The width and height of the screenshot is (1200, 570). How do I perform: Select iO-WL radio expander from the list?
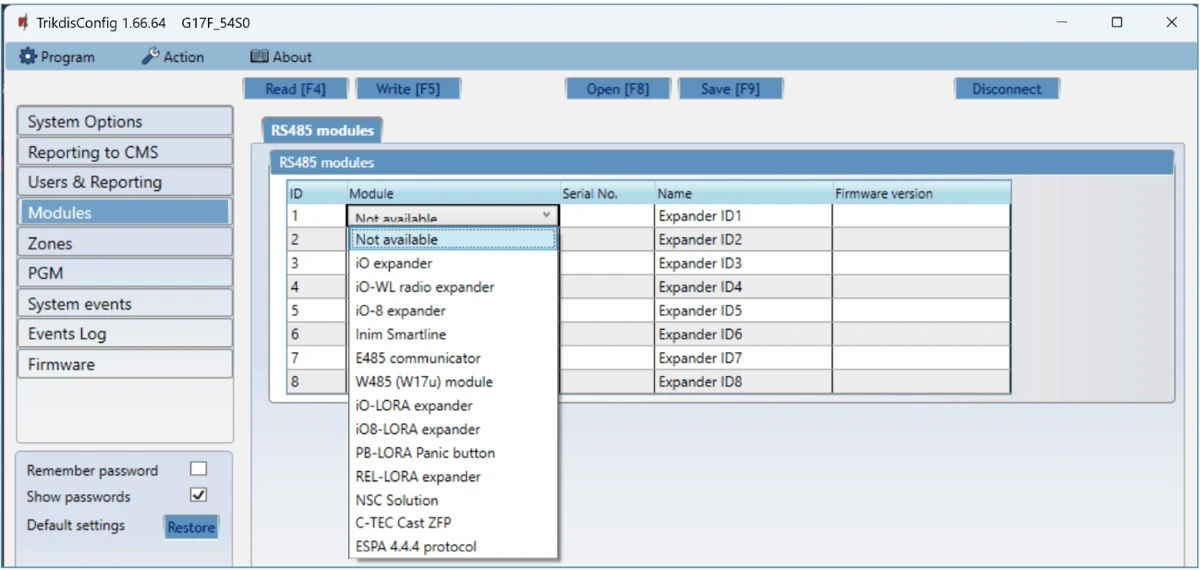coord(424,287)
